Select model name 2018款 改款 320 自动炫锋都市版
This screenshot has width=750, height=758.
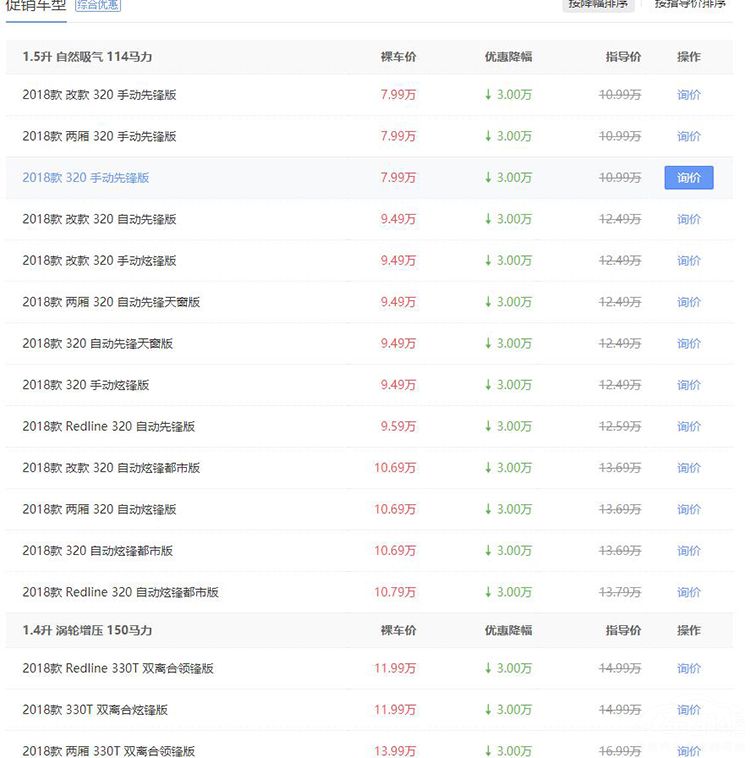111,468
